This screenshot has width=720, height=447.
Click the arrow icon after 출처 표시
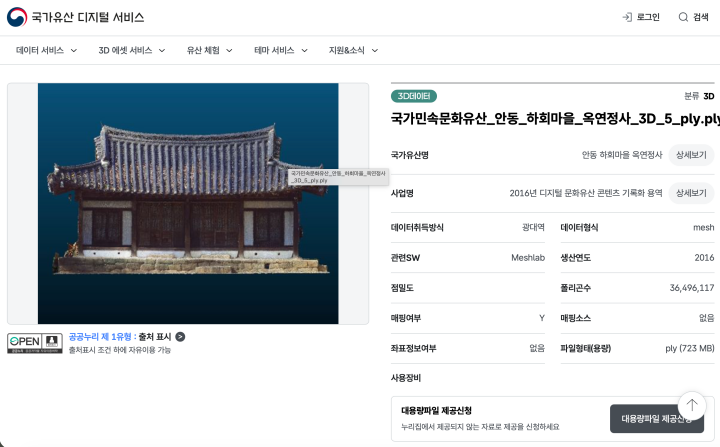[180, 337]
